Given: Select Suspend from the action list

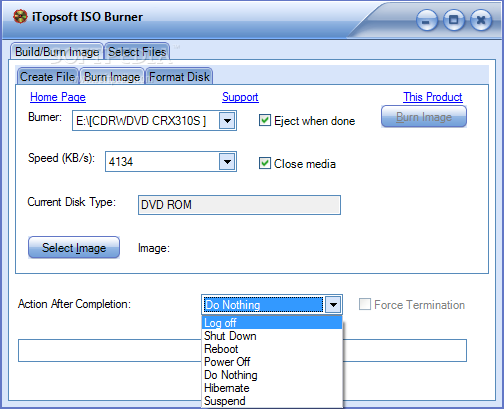Looking at the screenshot, I should (272, 401).
